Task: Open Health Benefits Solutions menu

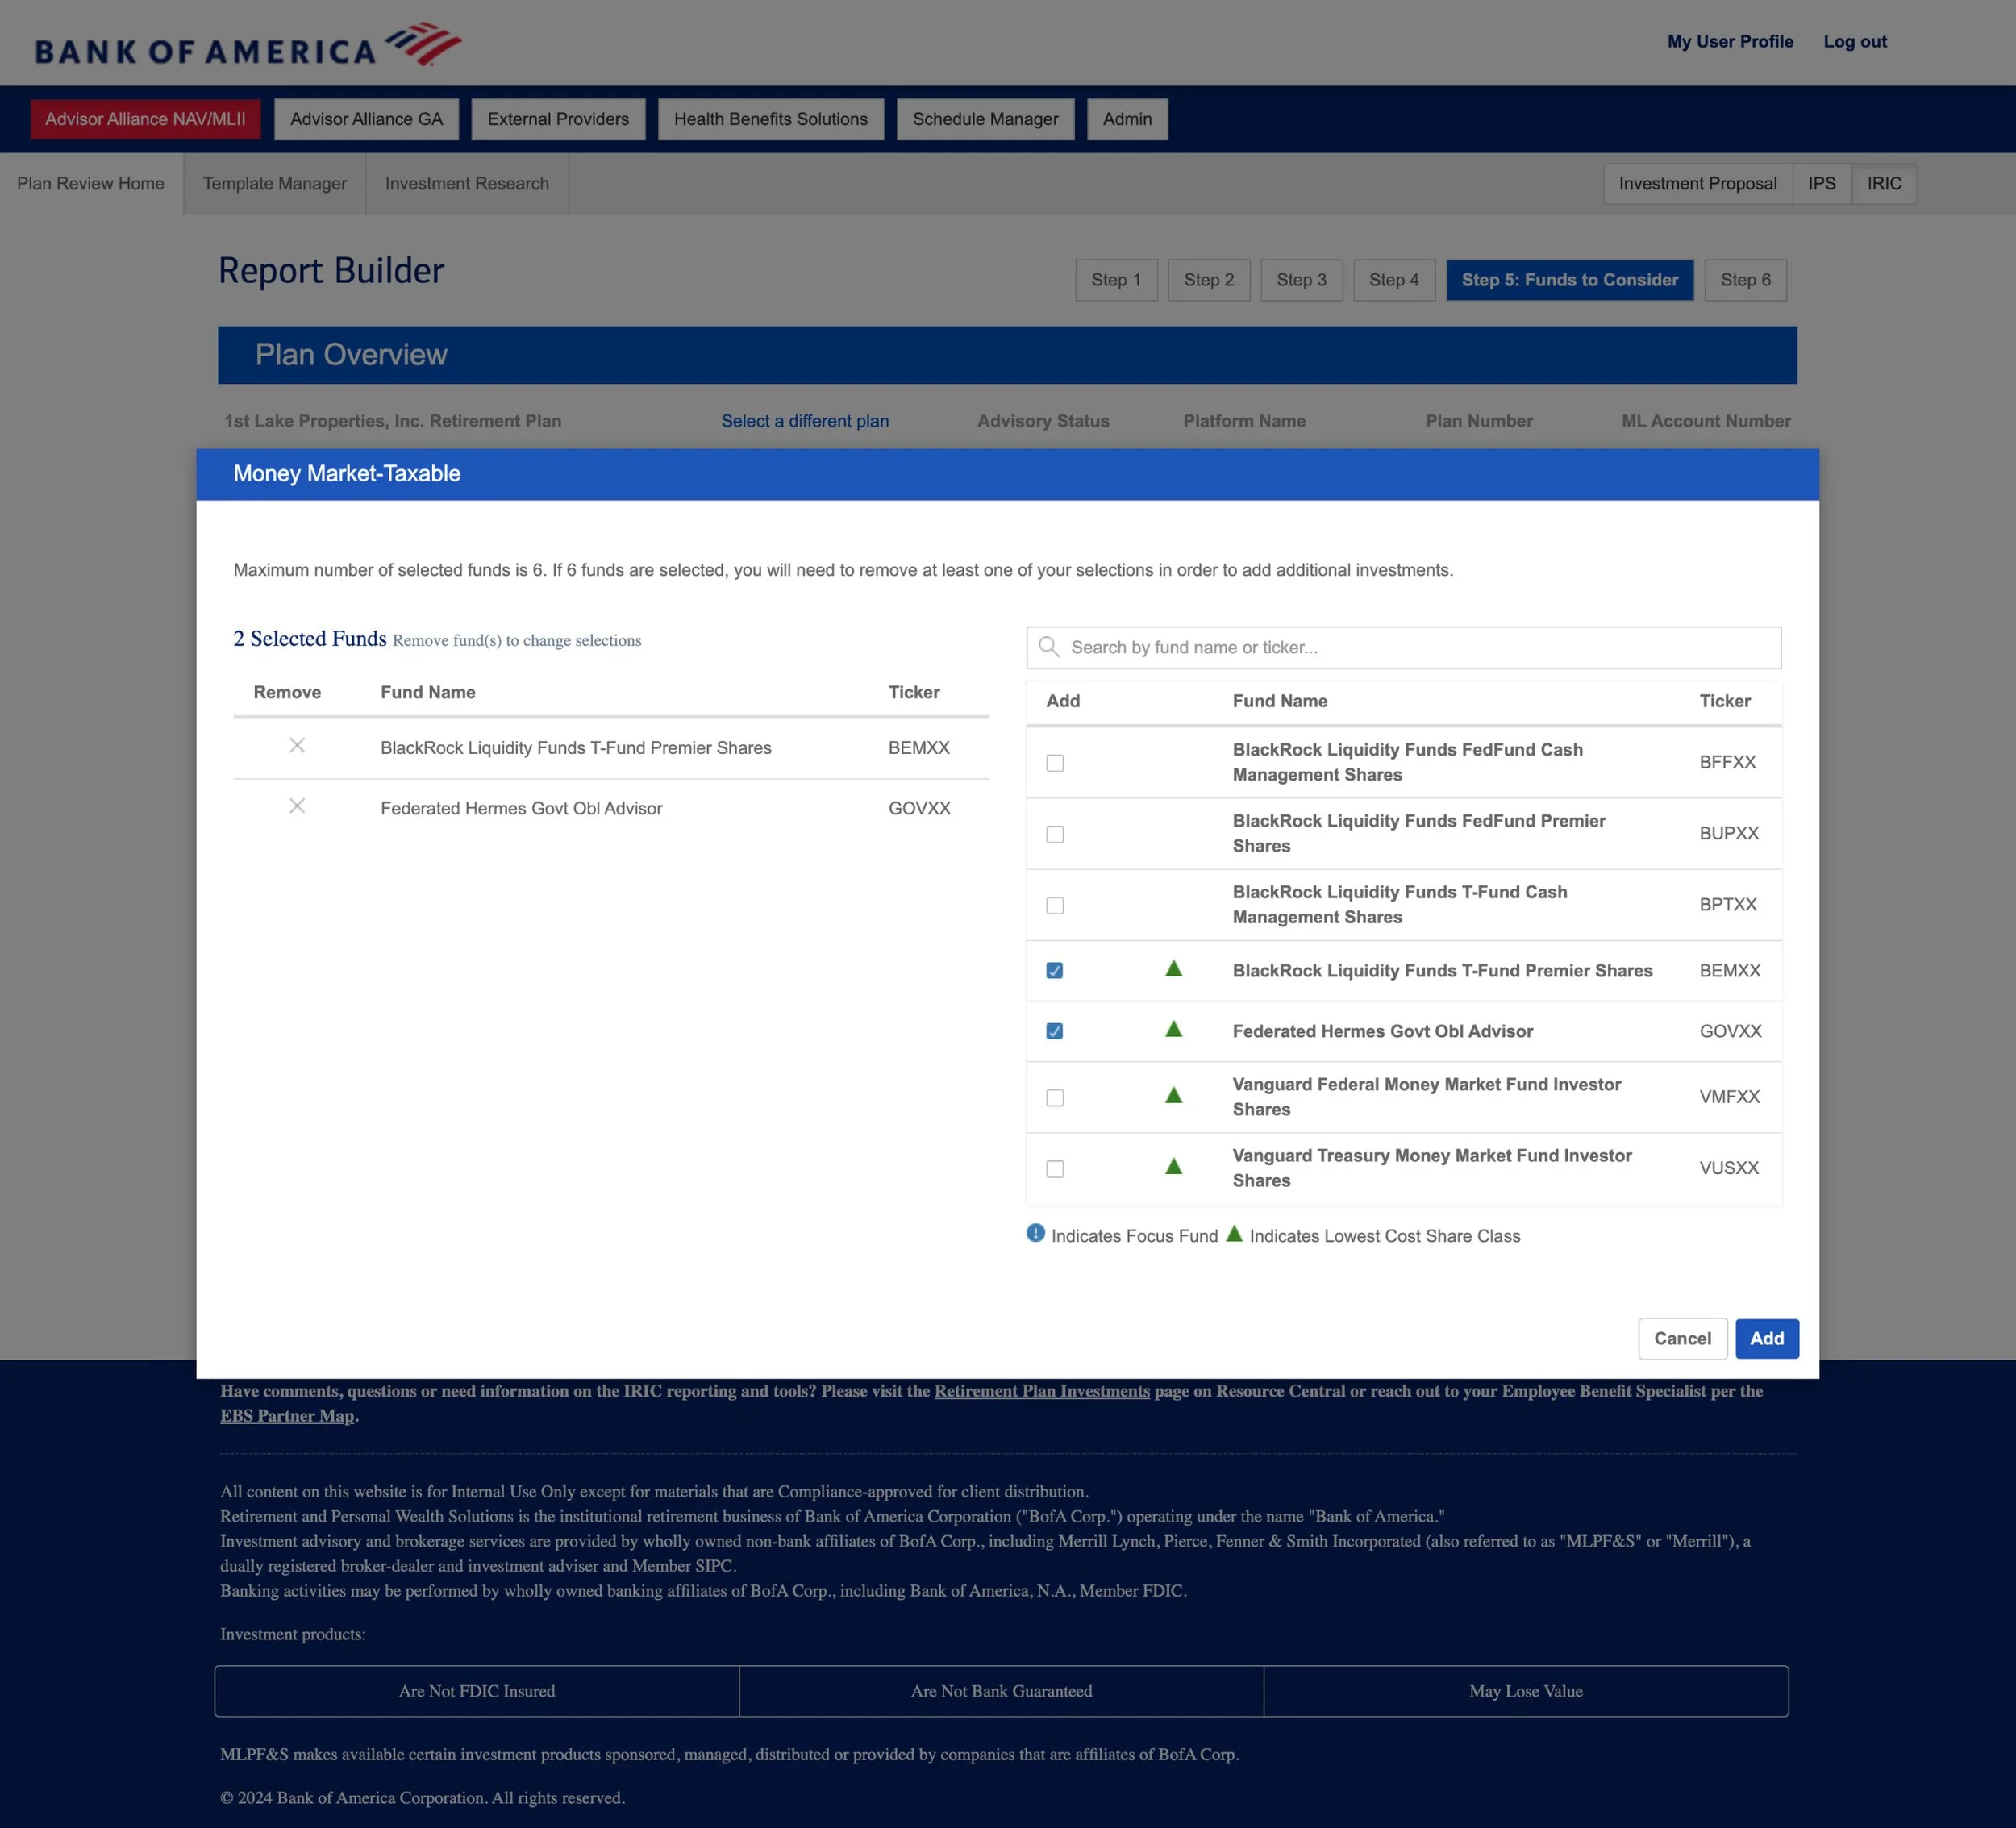Action: point(770,119)
